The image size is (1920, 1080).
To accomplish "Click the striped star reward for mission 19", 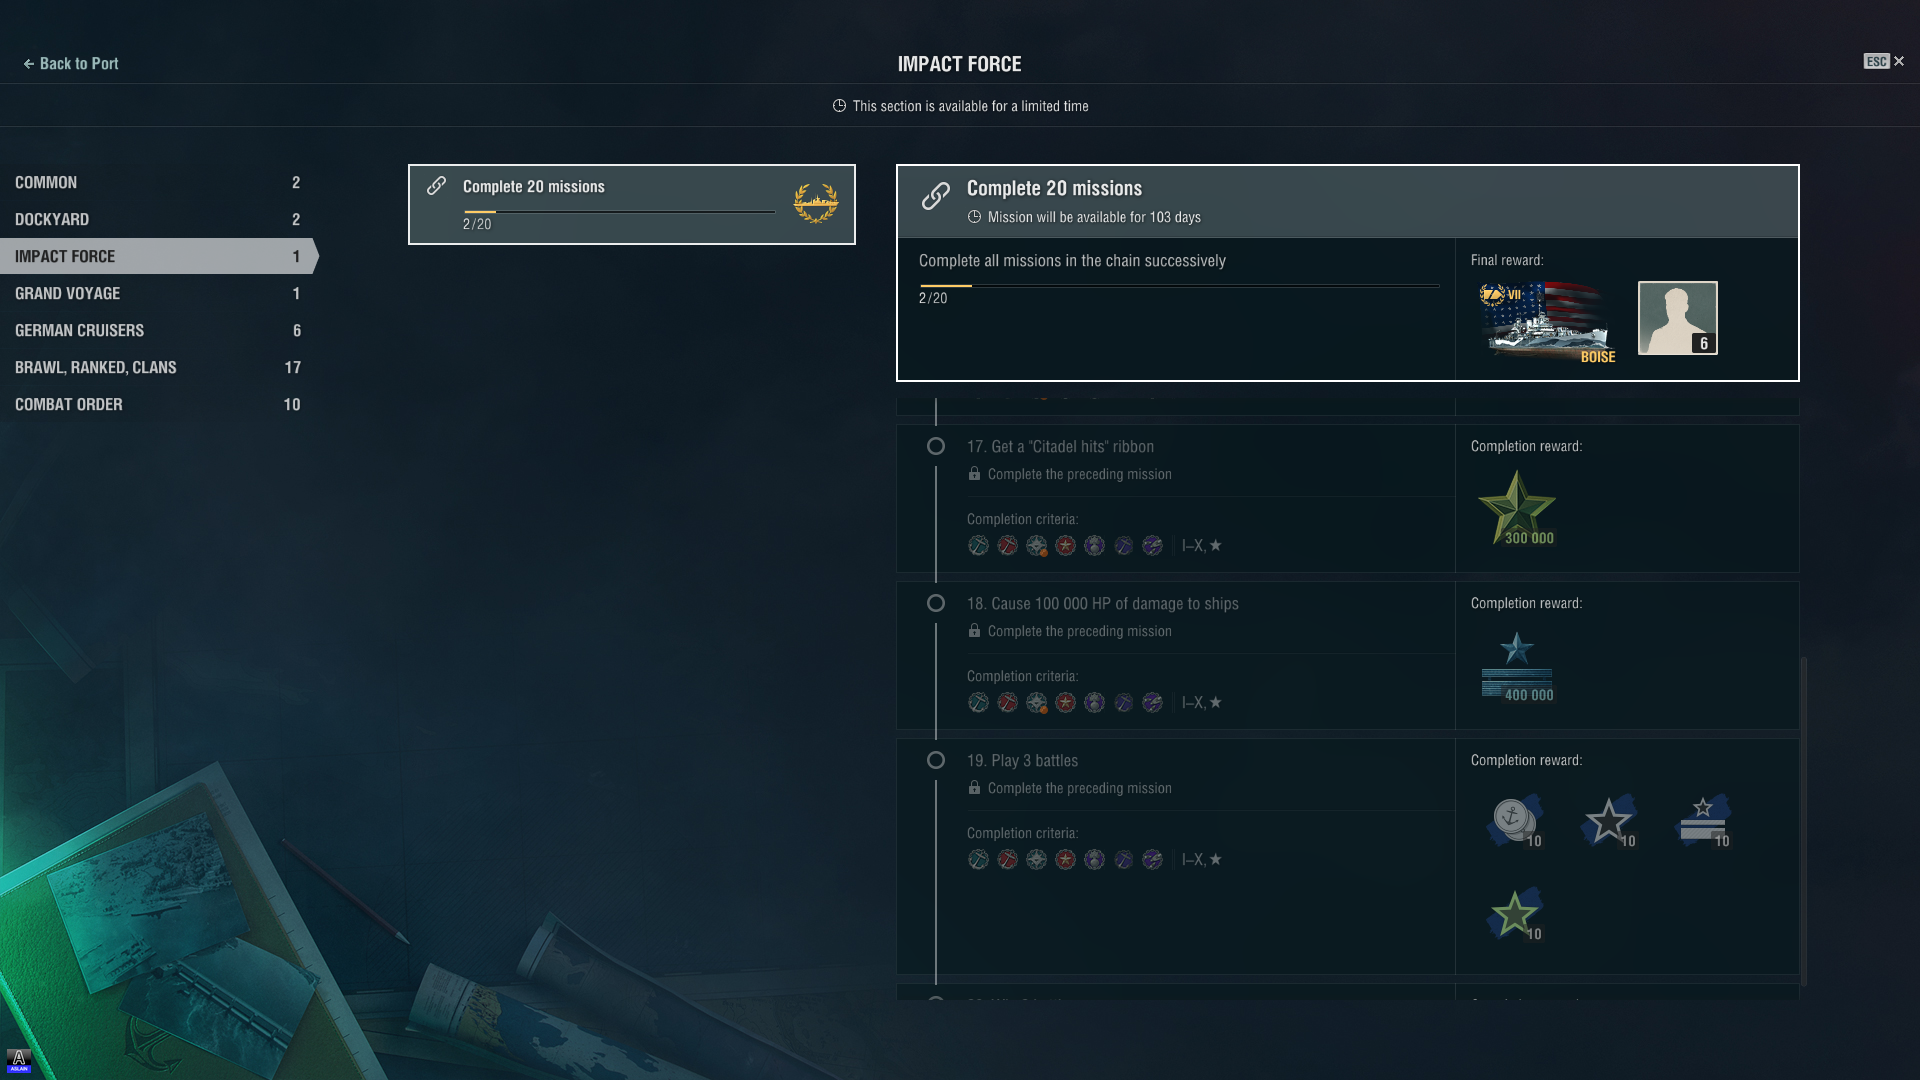I will tap(1703, 820).
